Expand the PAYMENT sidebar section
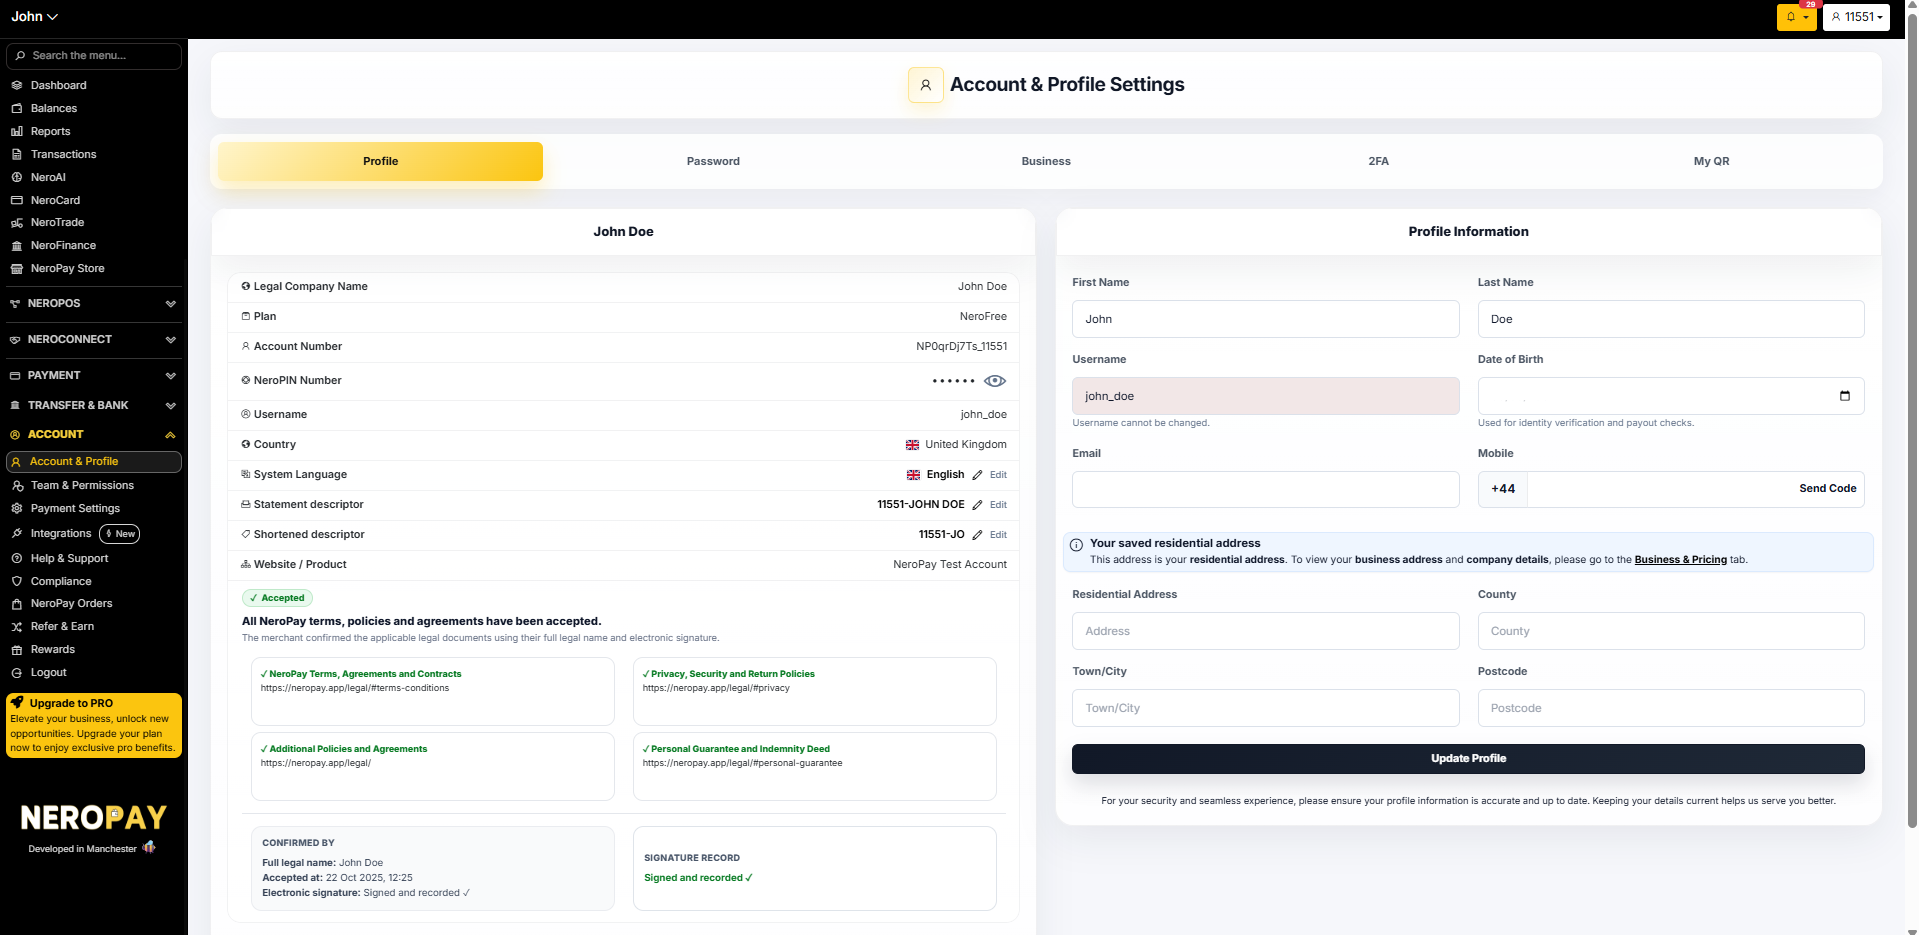This screenshot has width=1919, height=935. 94,375
